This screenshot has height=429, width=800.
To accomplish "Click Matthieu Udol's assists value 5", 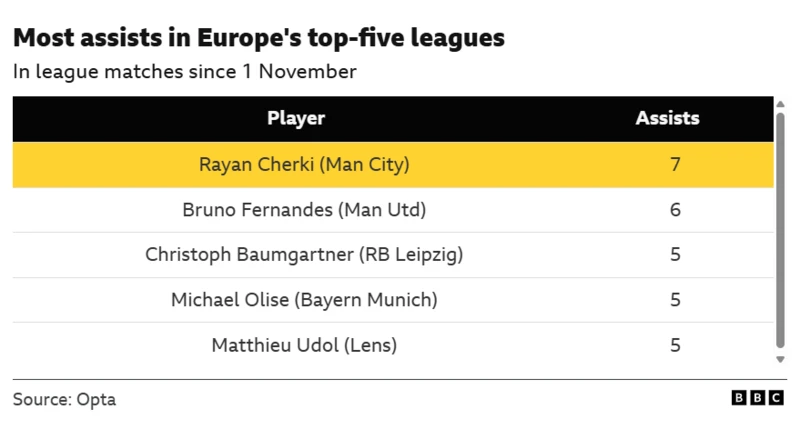I will (675, 345).
